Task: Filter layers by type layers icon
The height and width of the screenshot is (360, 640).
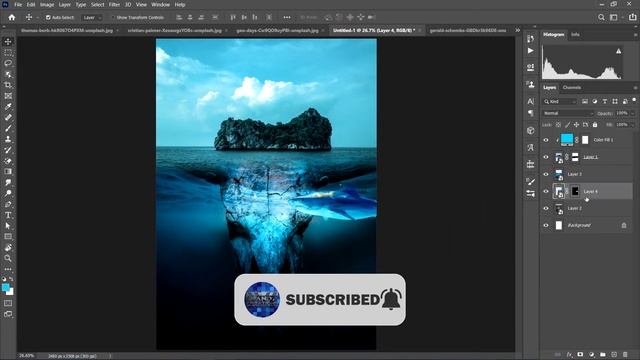Action: tap(605, 101)
